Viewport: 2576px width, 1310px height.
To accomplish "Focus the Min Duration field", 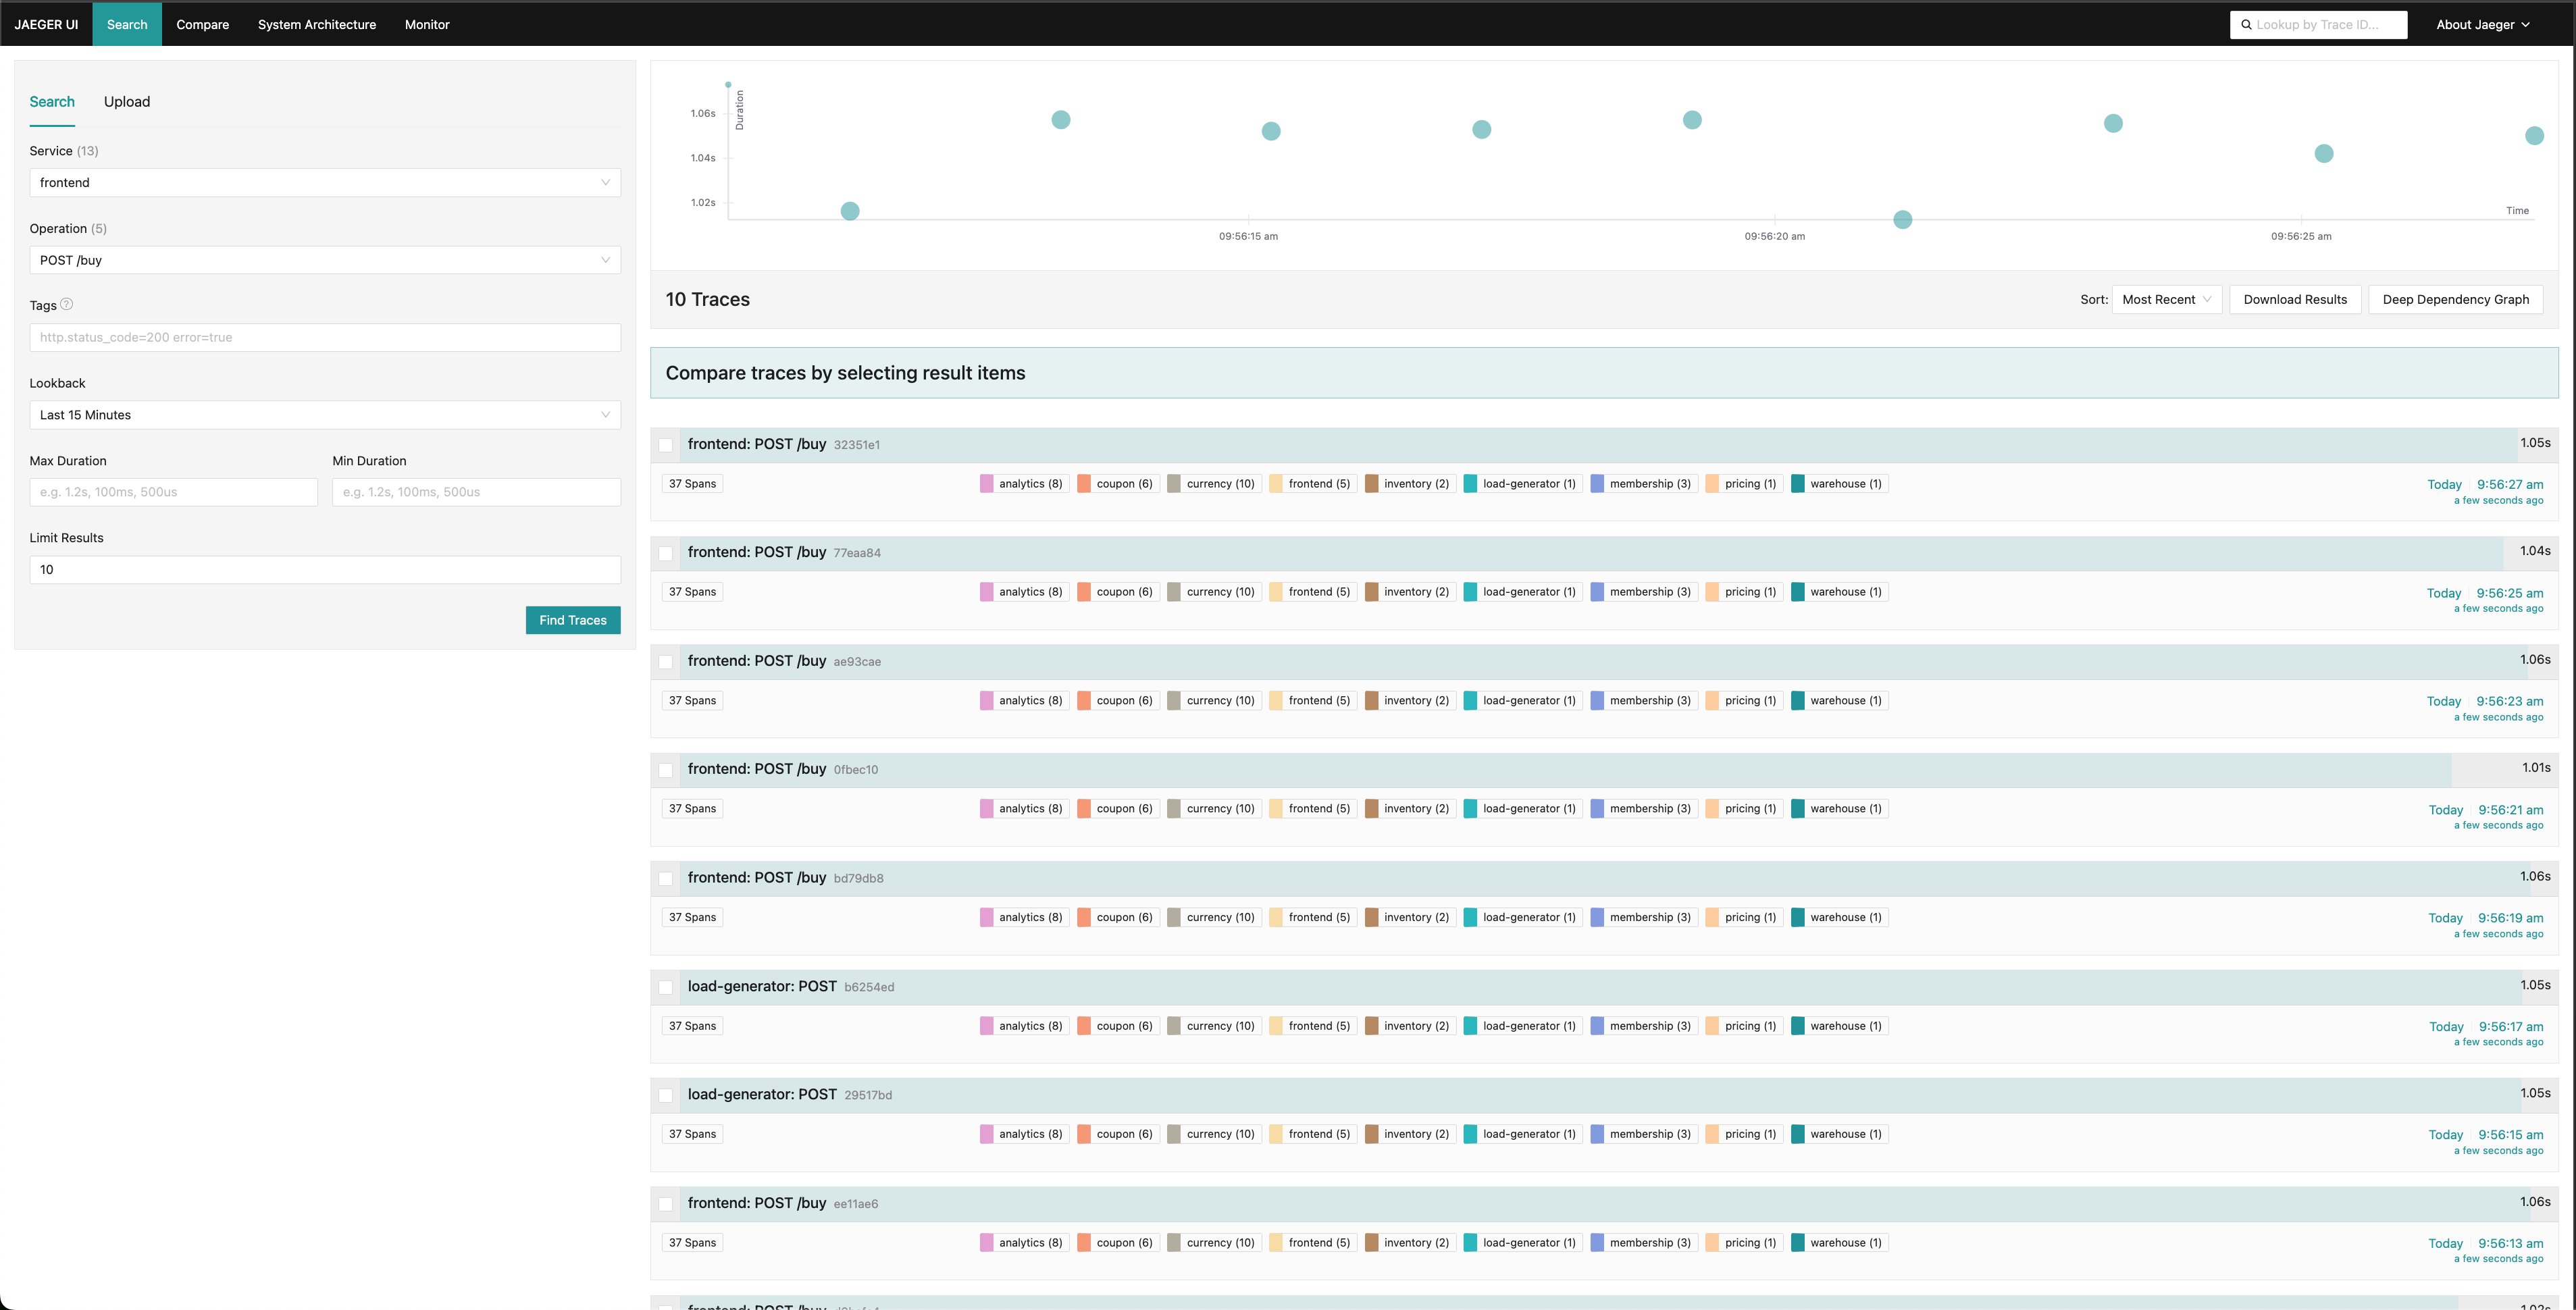I will (476, 492).
